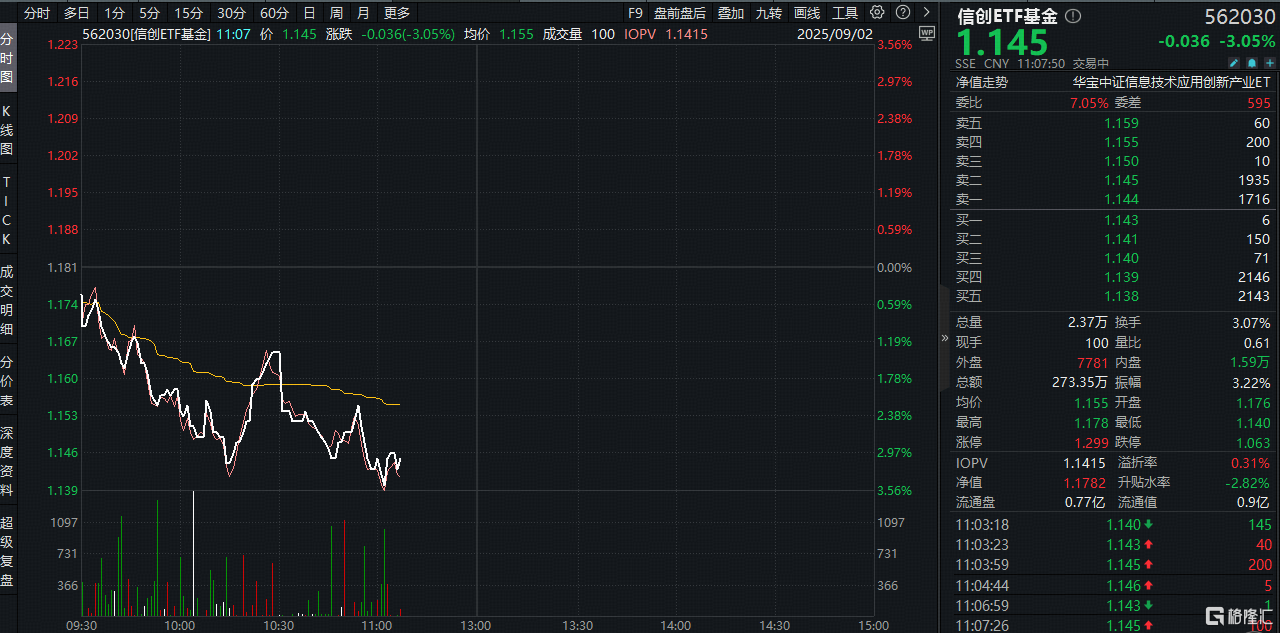Click the chart header title 562030[信创ETF基金]
The height and width of the screenshot is (633, 1280).
coord(147,33)
